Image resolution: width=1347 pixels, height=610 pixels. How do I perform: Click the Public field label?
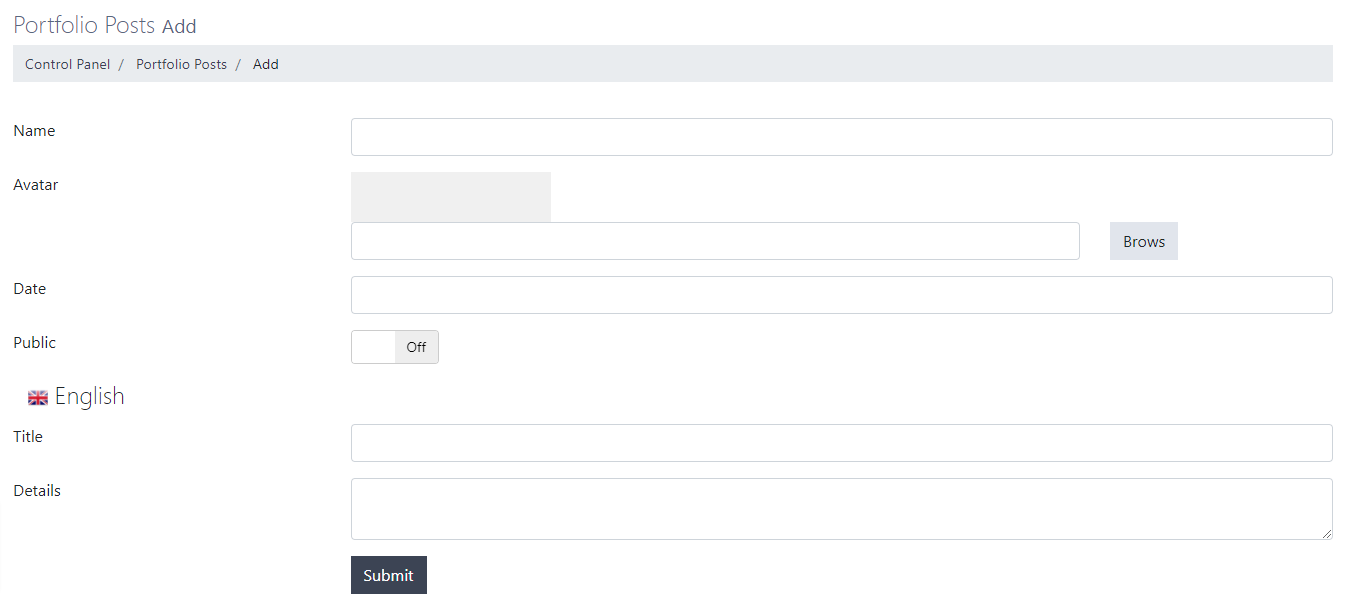pos(34,343)
